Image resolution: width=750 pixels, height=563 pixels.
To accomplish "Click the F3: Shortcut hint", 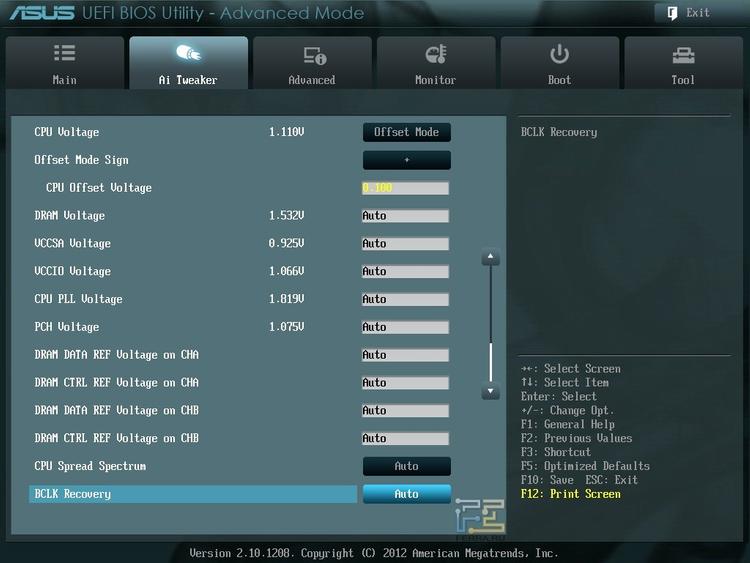I will coord(556,452).
